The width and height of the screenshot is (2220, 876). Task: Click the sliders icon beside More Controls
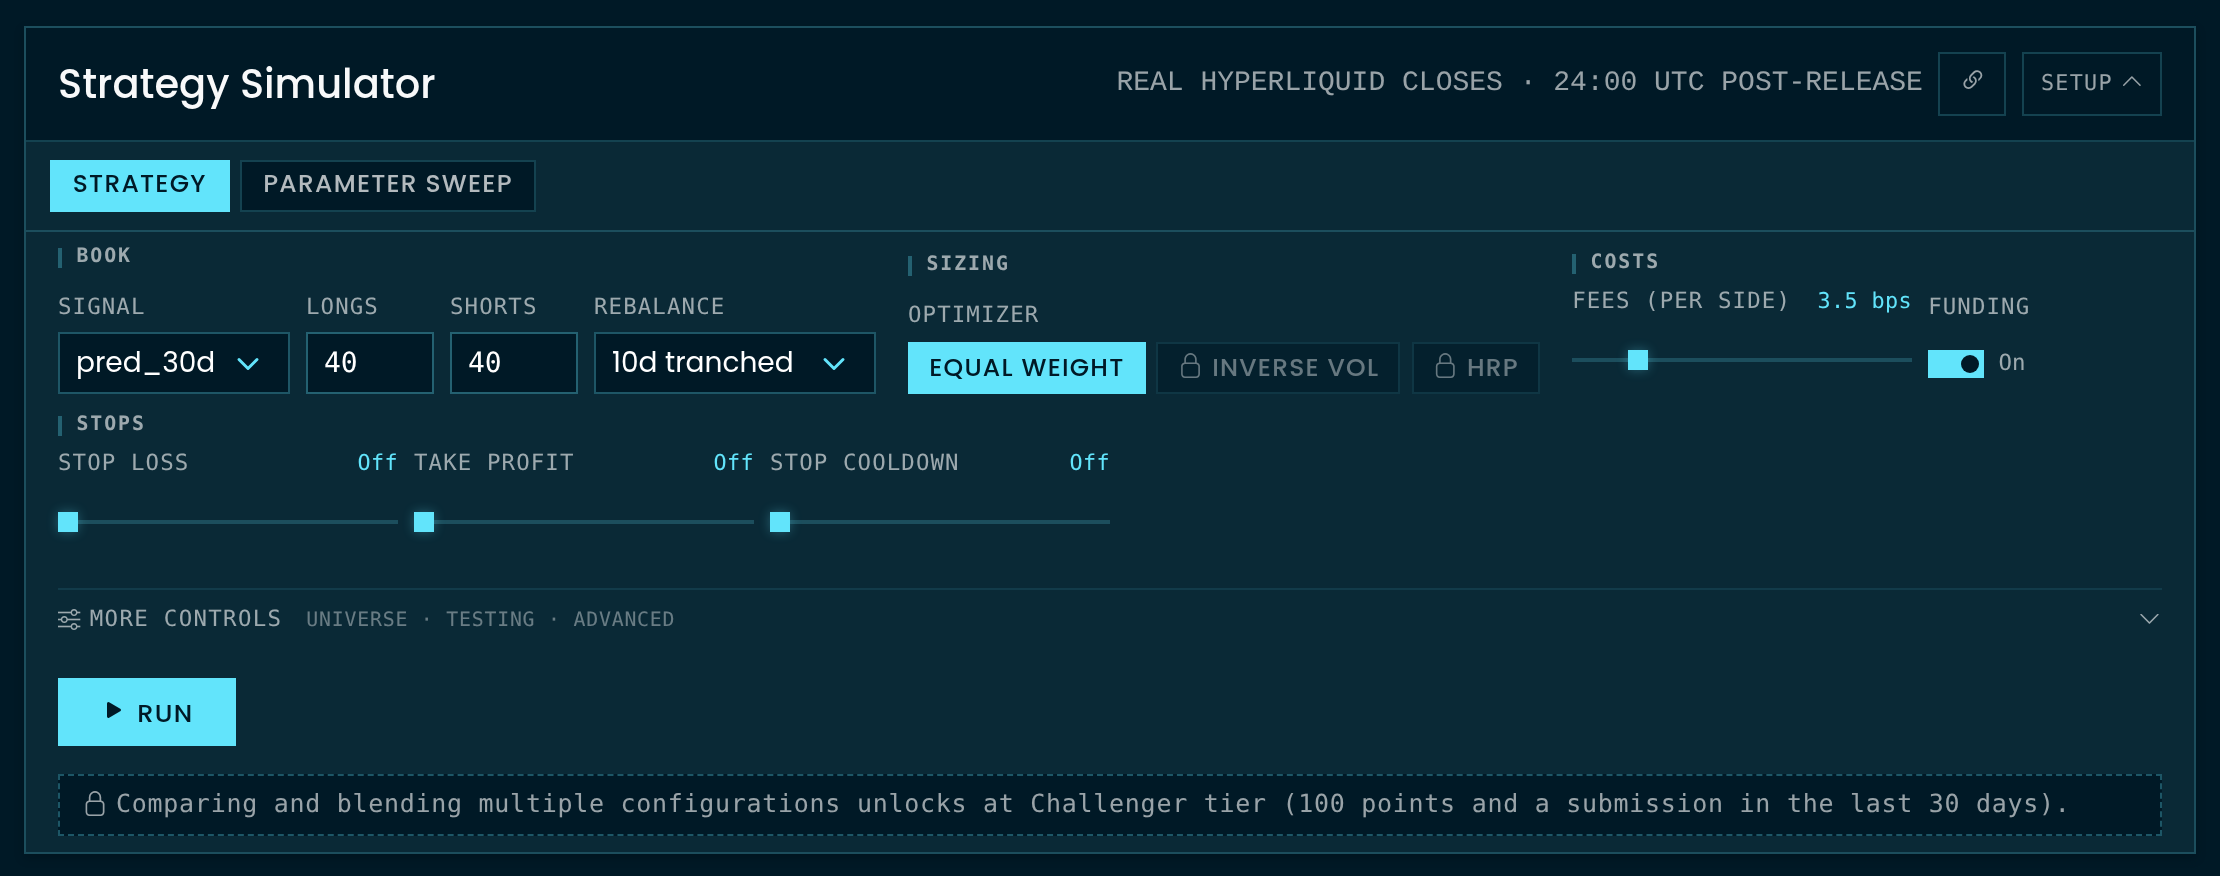point(69,619)
